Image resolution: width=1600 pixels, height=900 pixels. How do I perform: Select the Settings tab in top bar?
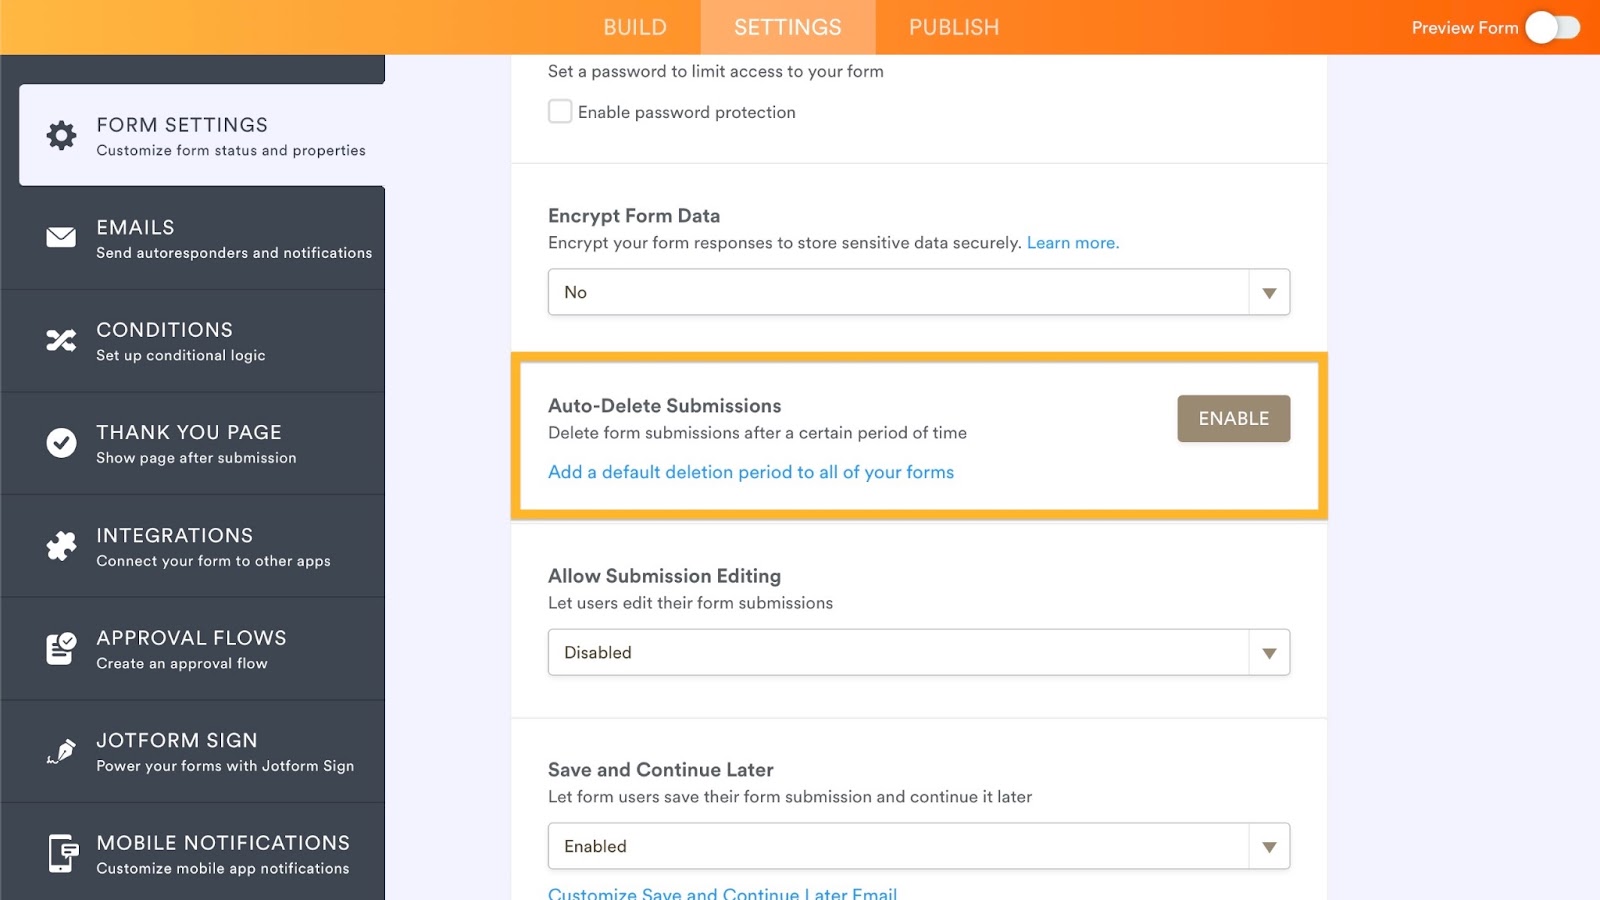click(787, 28)
